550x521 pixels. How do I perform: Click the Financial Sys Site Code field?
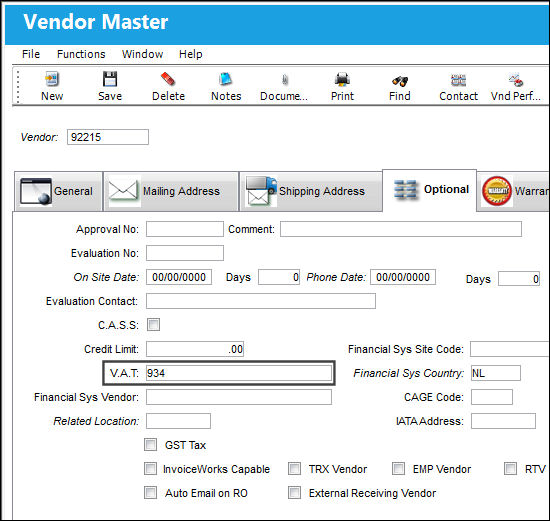[510, 349]
